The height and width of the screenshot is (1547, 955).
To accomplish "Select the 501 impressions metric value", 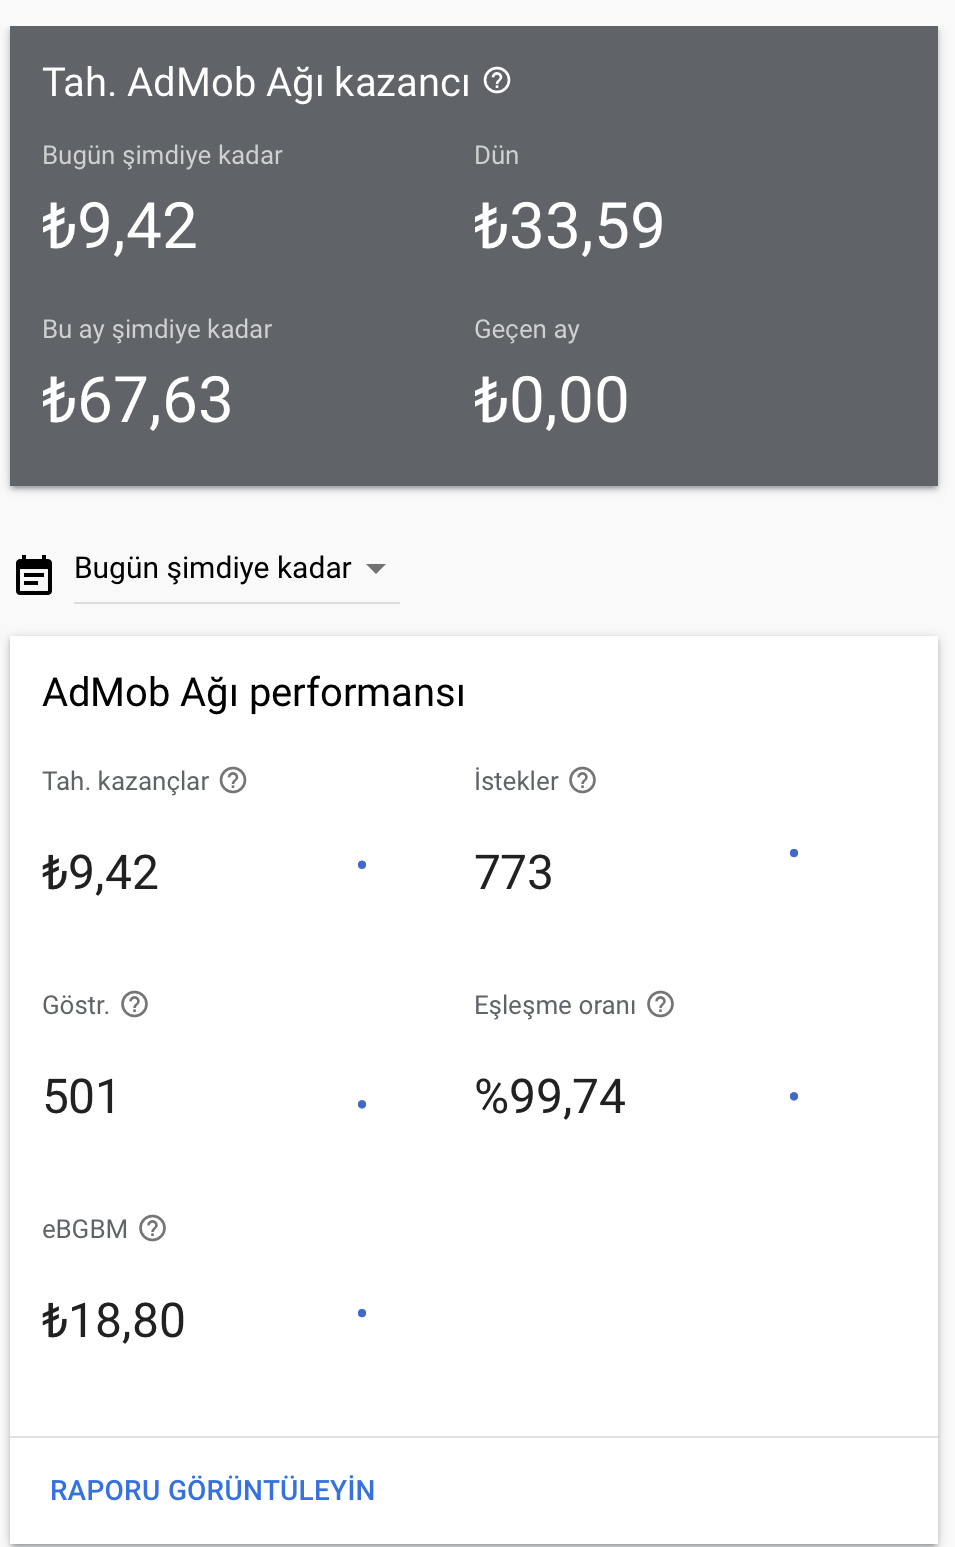I will coord(81,1097).
